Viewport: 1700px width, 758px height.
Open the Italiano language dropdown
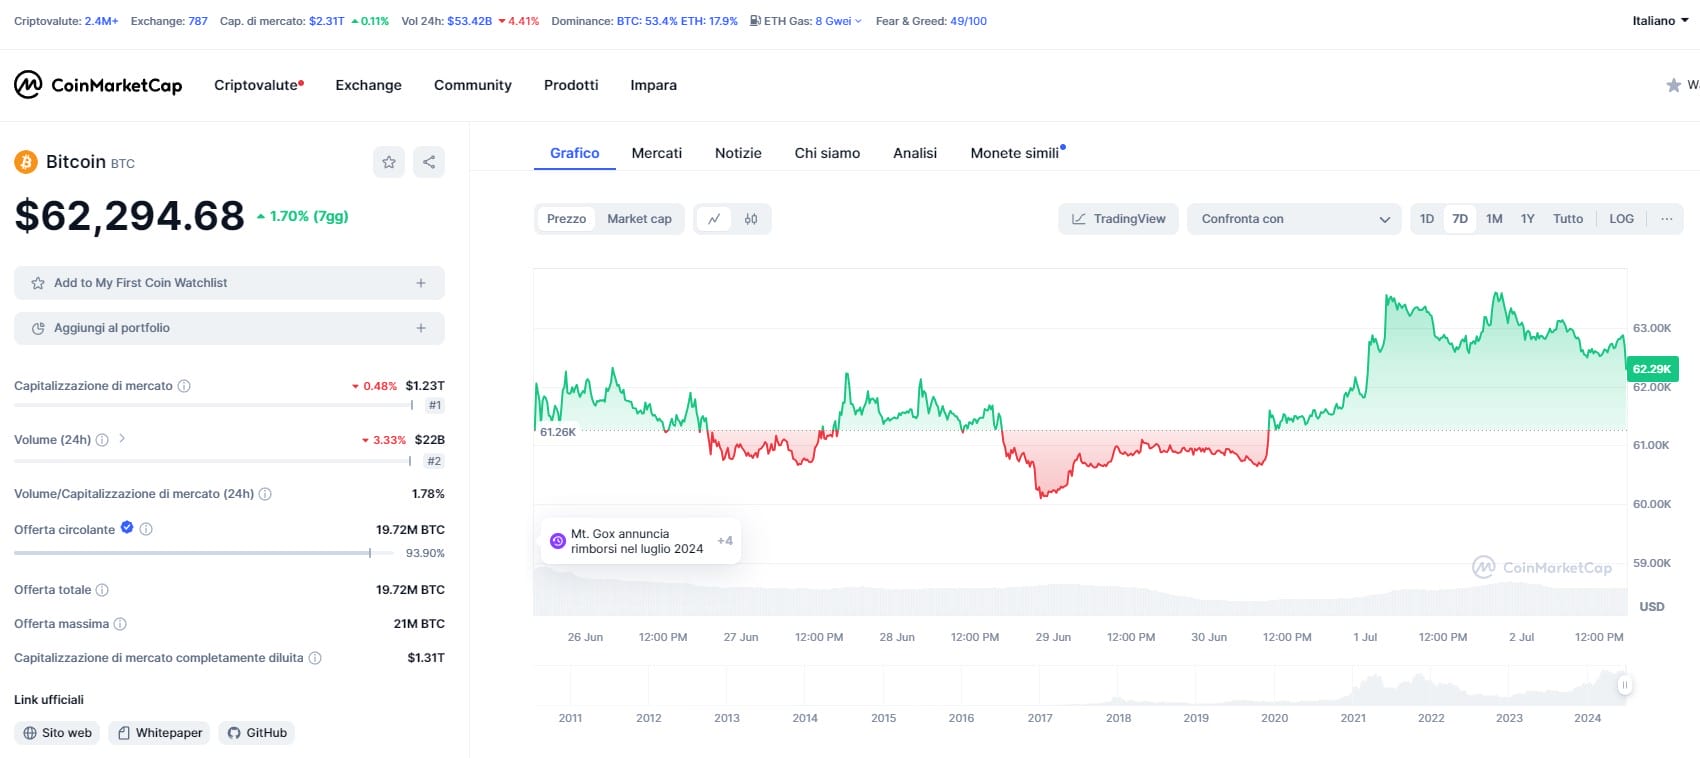[1660, 21]
